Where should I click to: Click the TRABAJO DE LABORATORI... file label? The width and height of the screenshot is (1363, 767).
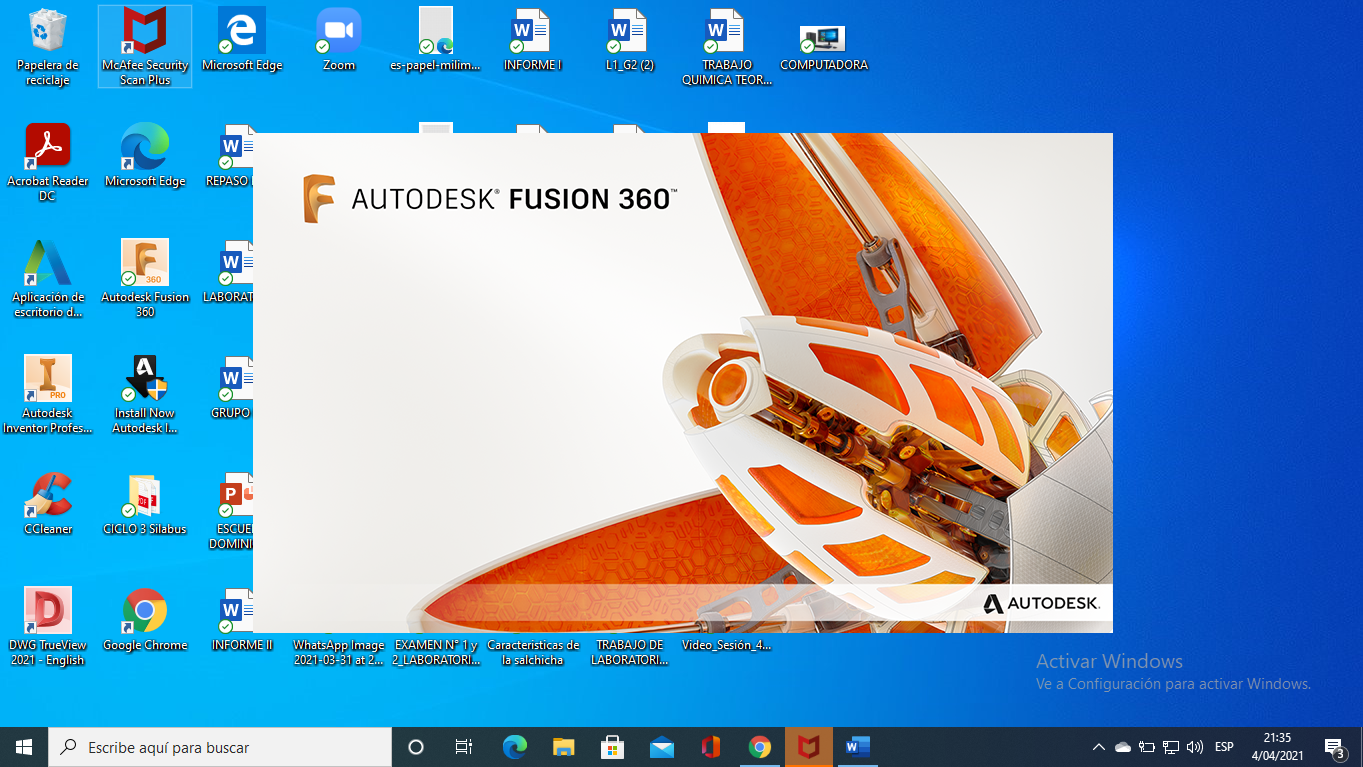click(629, 652)
